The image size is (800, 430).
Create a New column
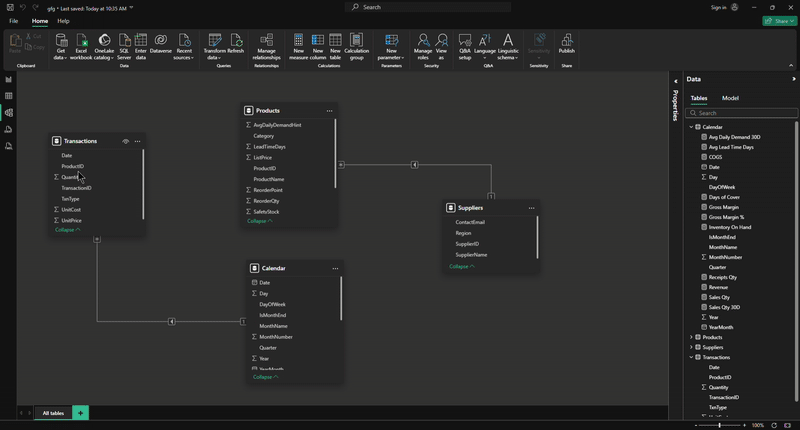pos(317,46)
